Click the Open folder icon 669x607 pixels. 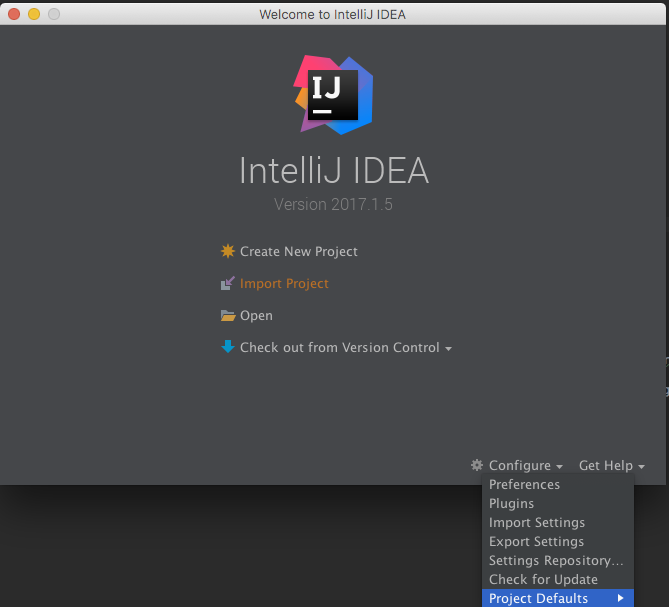click(x=228, y=315)
